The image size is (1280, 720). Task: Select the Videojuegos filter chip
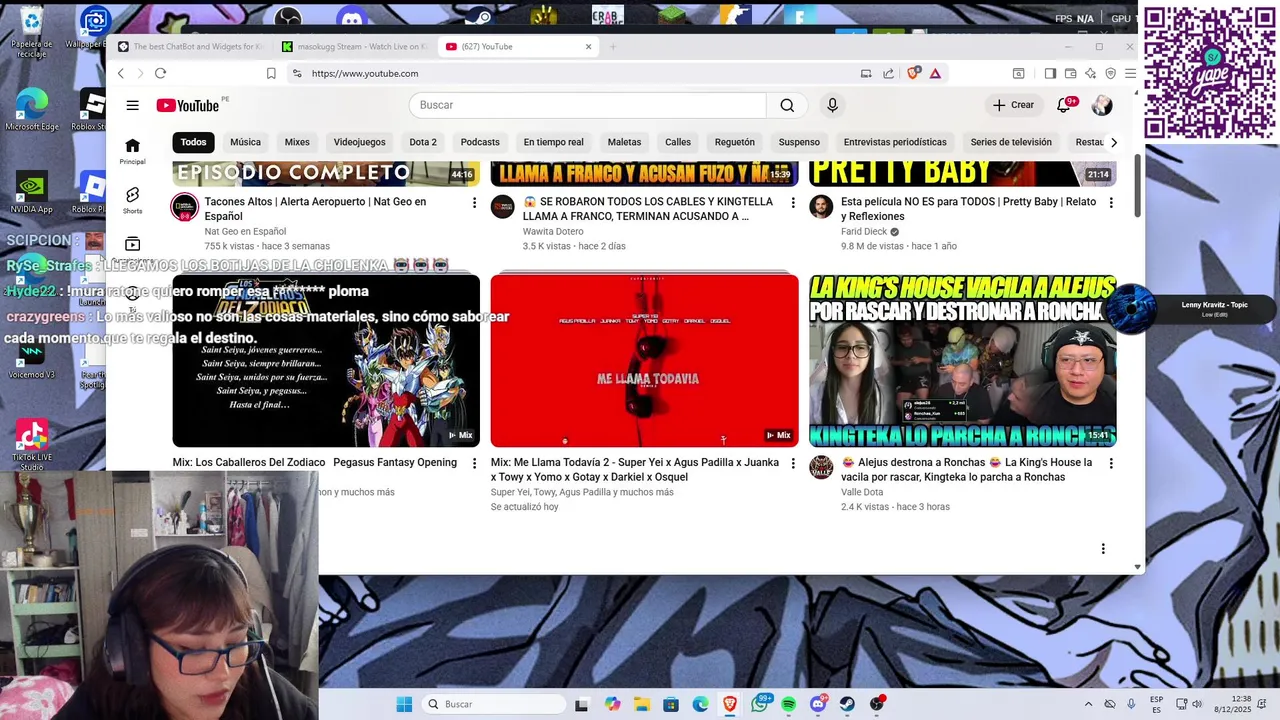[x=359, y=142]
